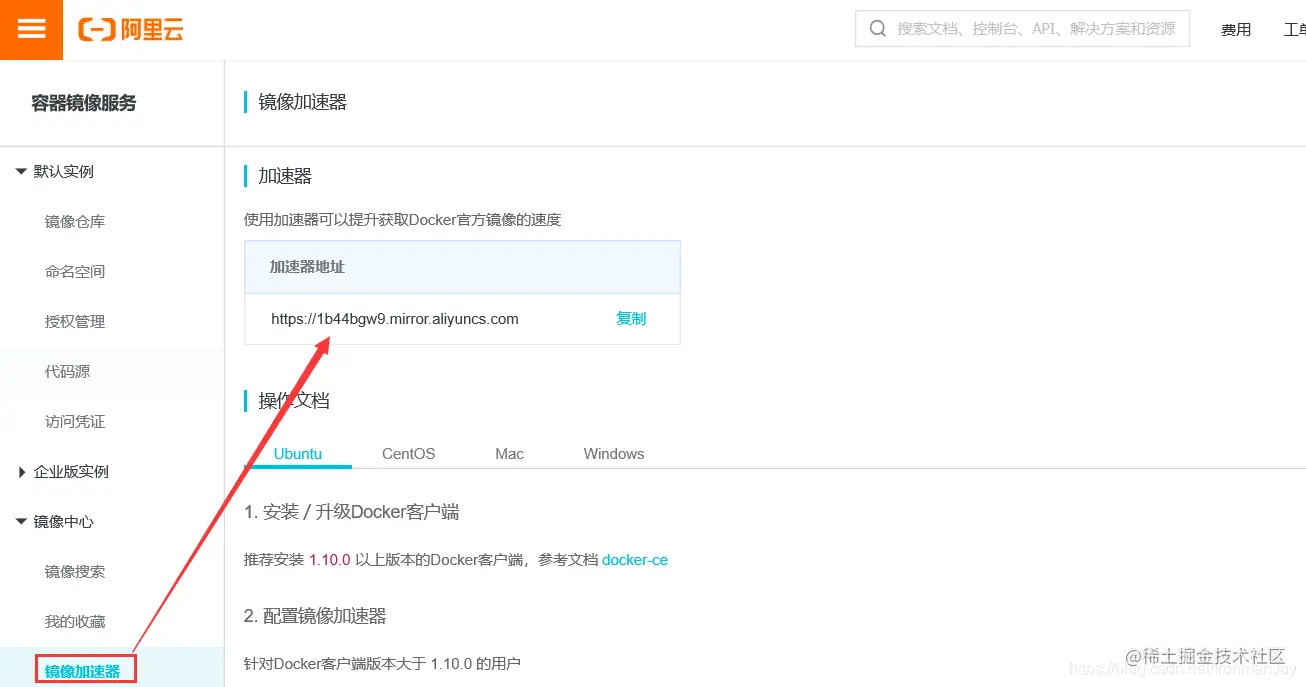Image resolution: width=1306 pixels, height=687 pixels.
Task: Open the 命名空间 sidebar item
Action: click(x=74, y=271)
